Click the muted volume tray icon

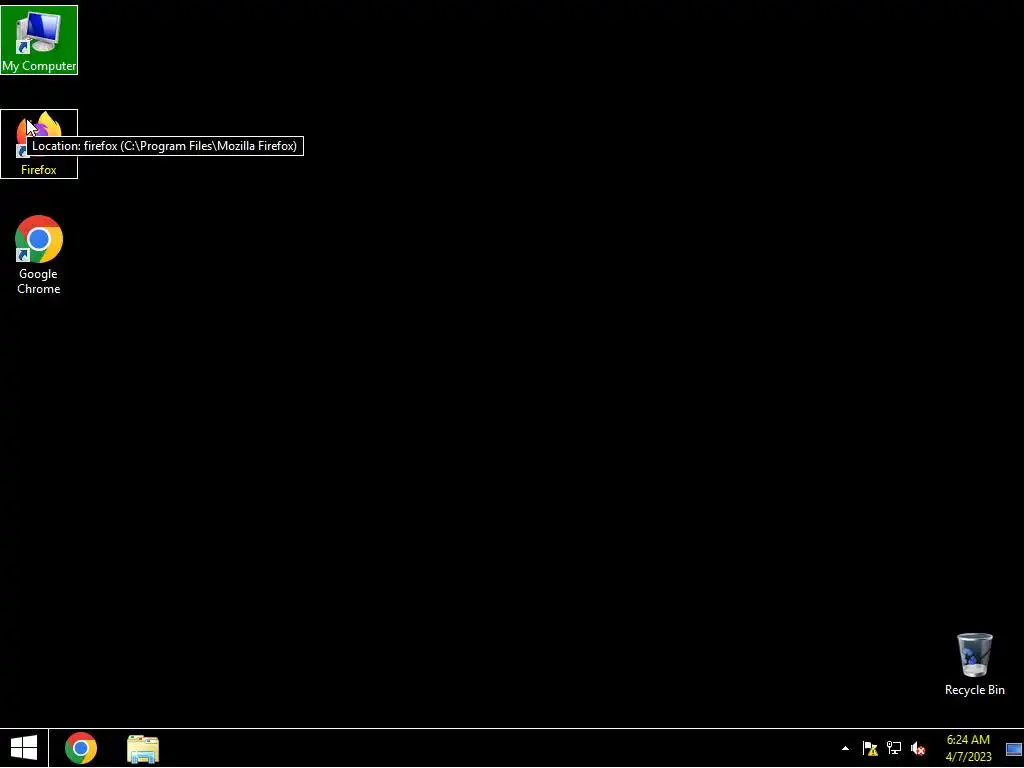pos(918,748)
